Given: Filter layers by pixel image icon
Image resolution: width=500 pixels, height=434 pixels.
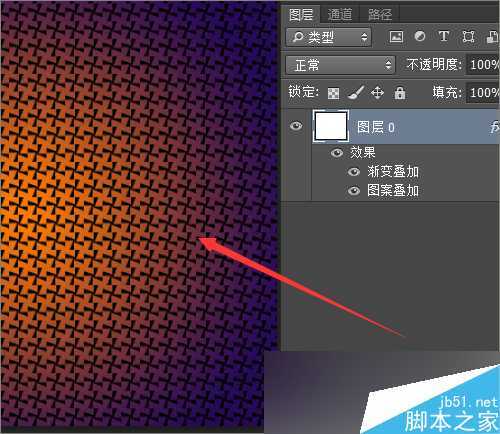Looking at the screenshot, I should point(396,37).
